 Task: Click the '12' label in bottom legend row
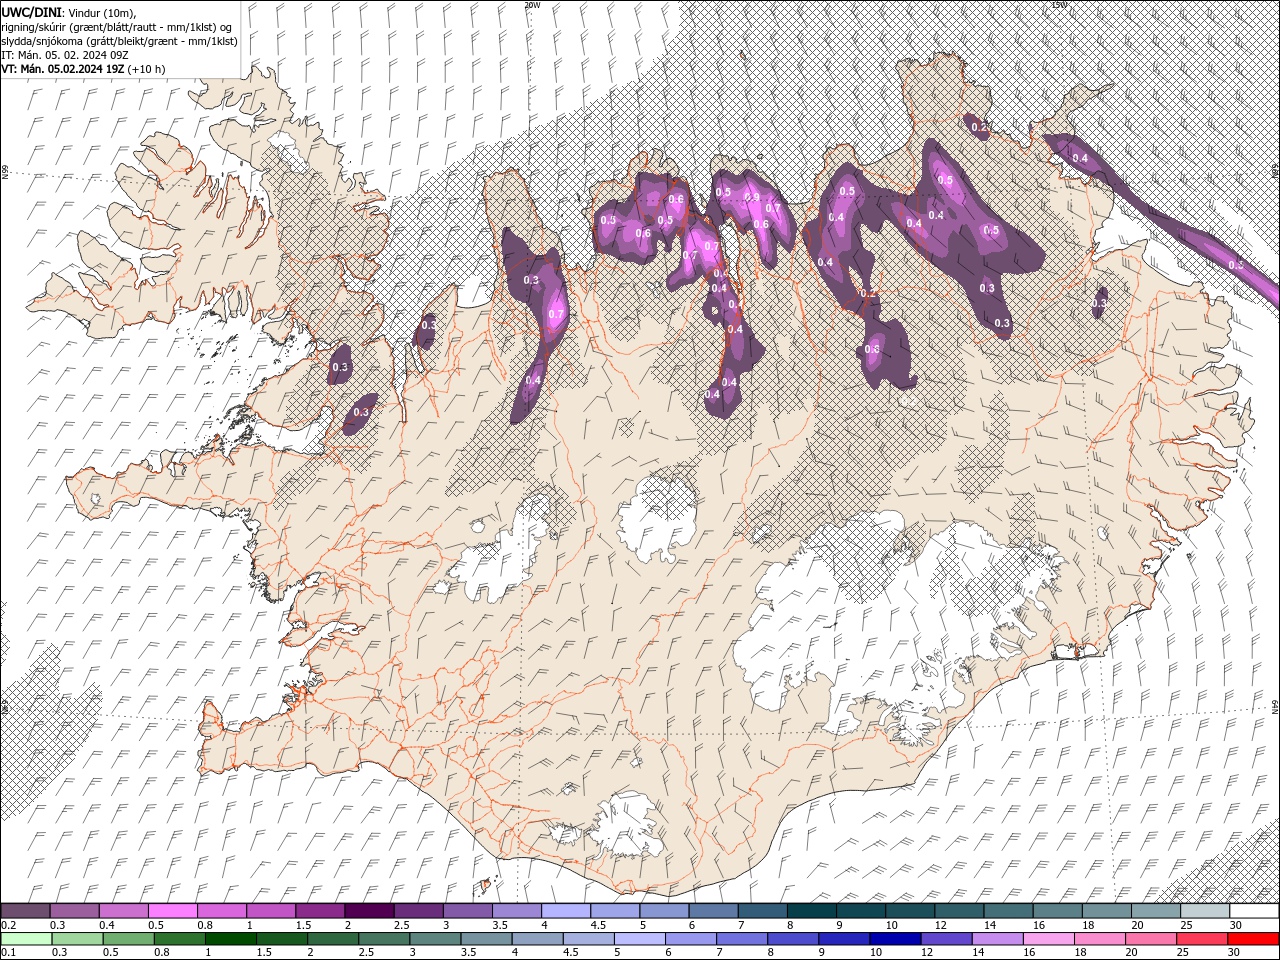pos(928,953)
